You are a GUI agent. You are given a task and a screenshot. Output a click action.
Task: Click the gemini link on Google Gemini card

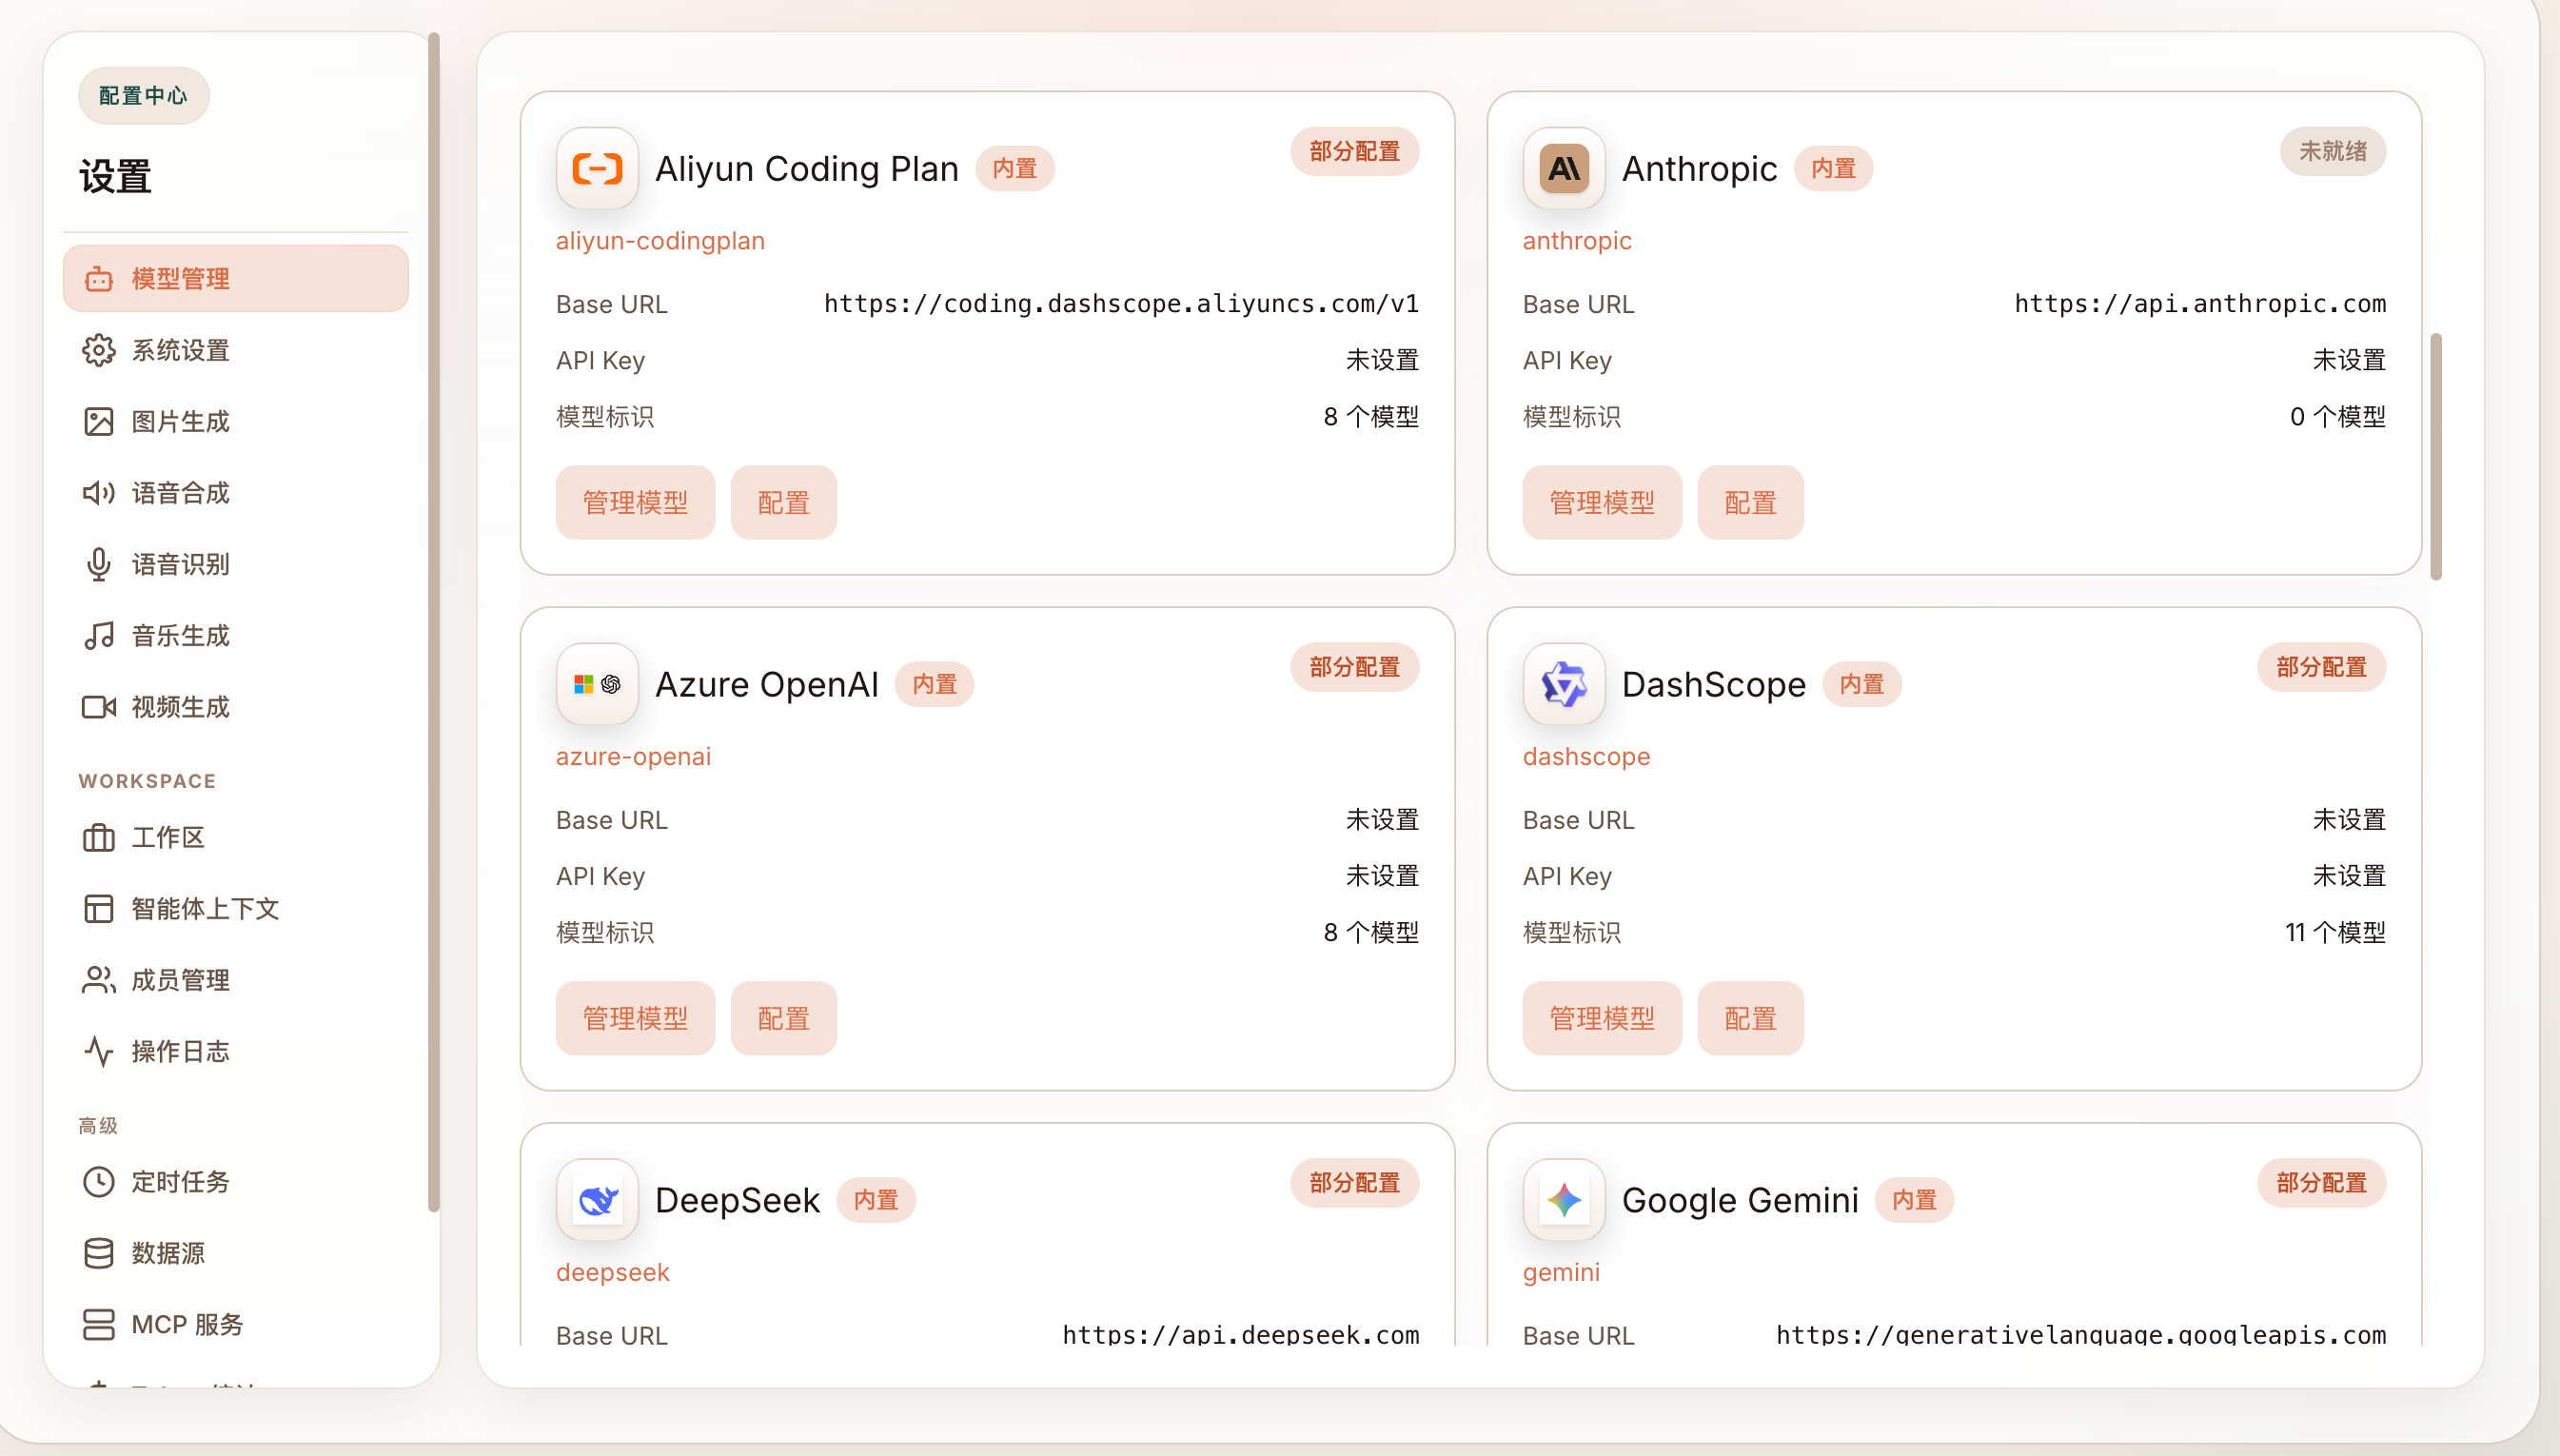click(x=1561, y=1272)
